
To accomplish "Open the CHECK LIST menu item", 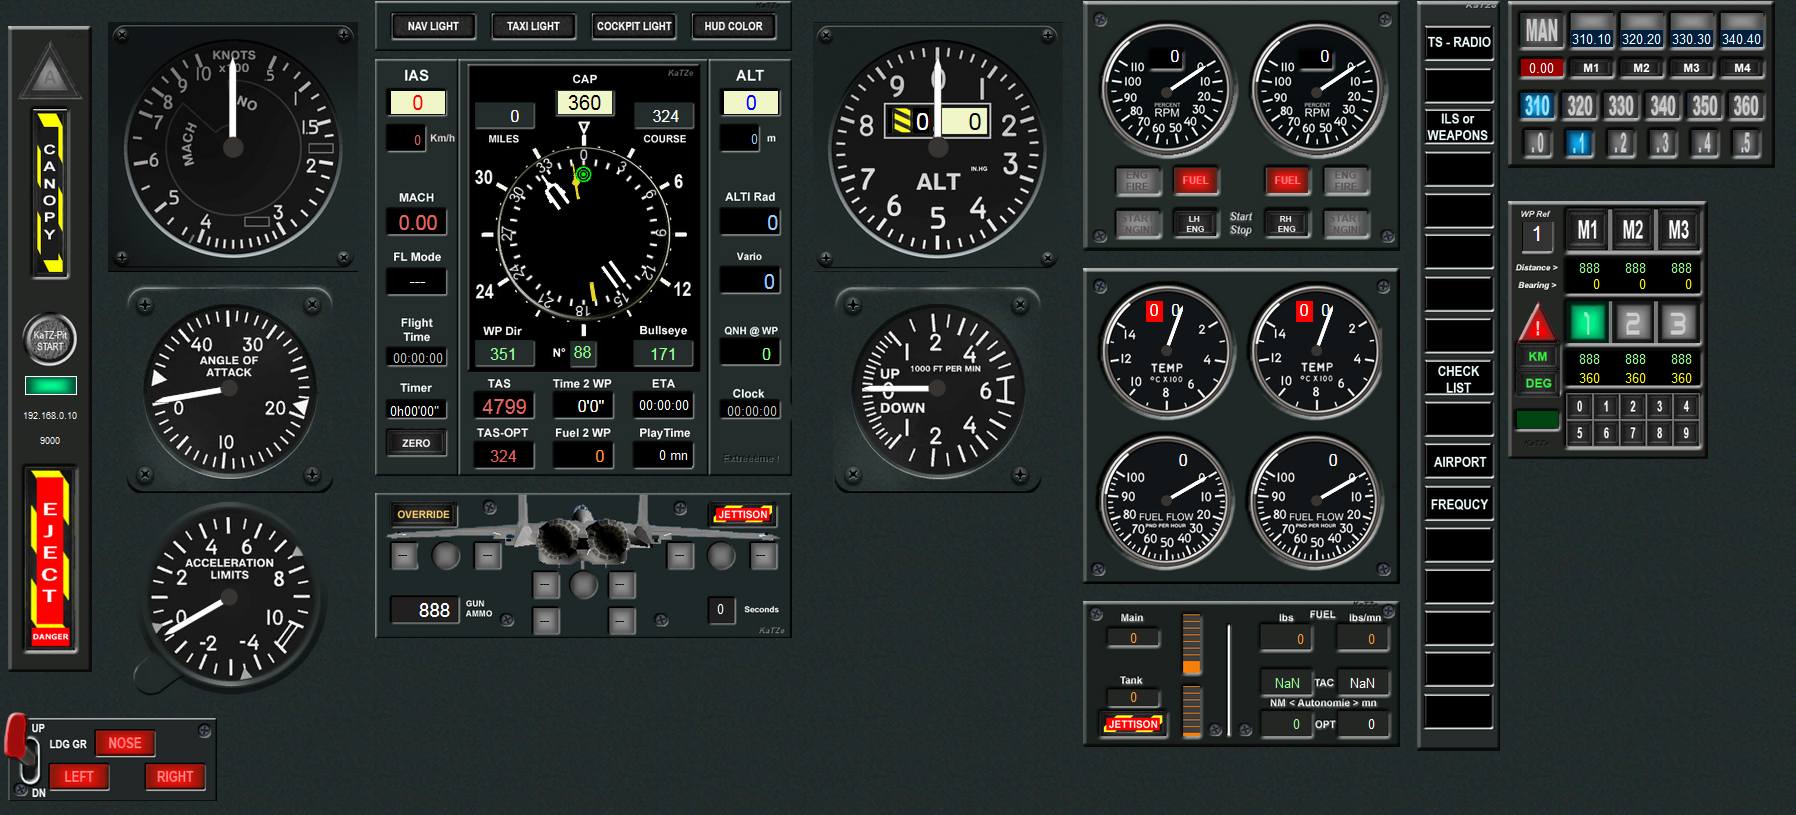I will click(x=1458, y=378).
